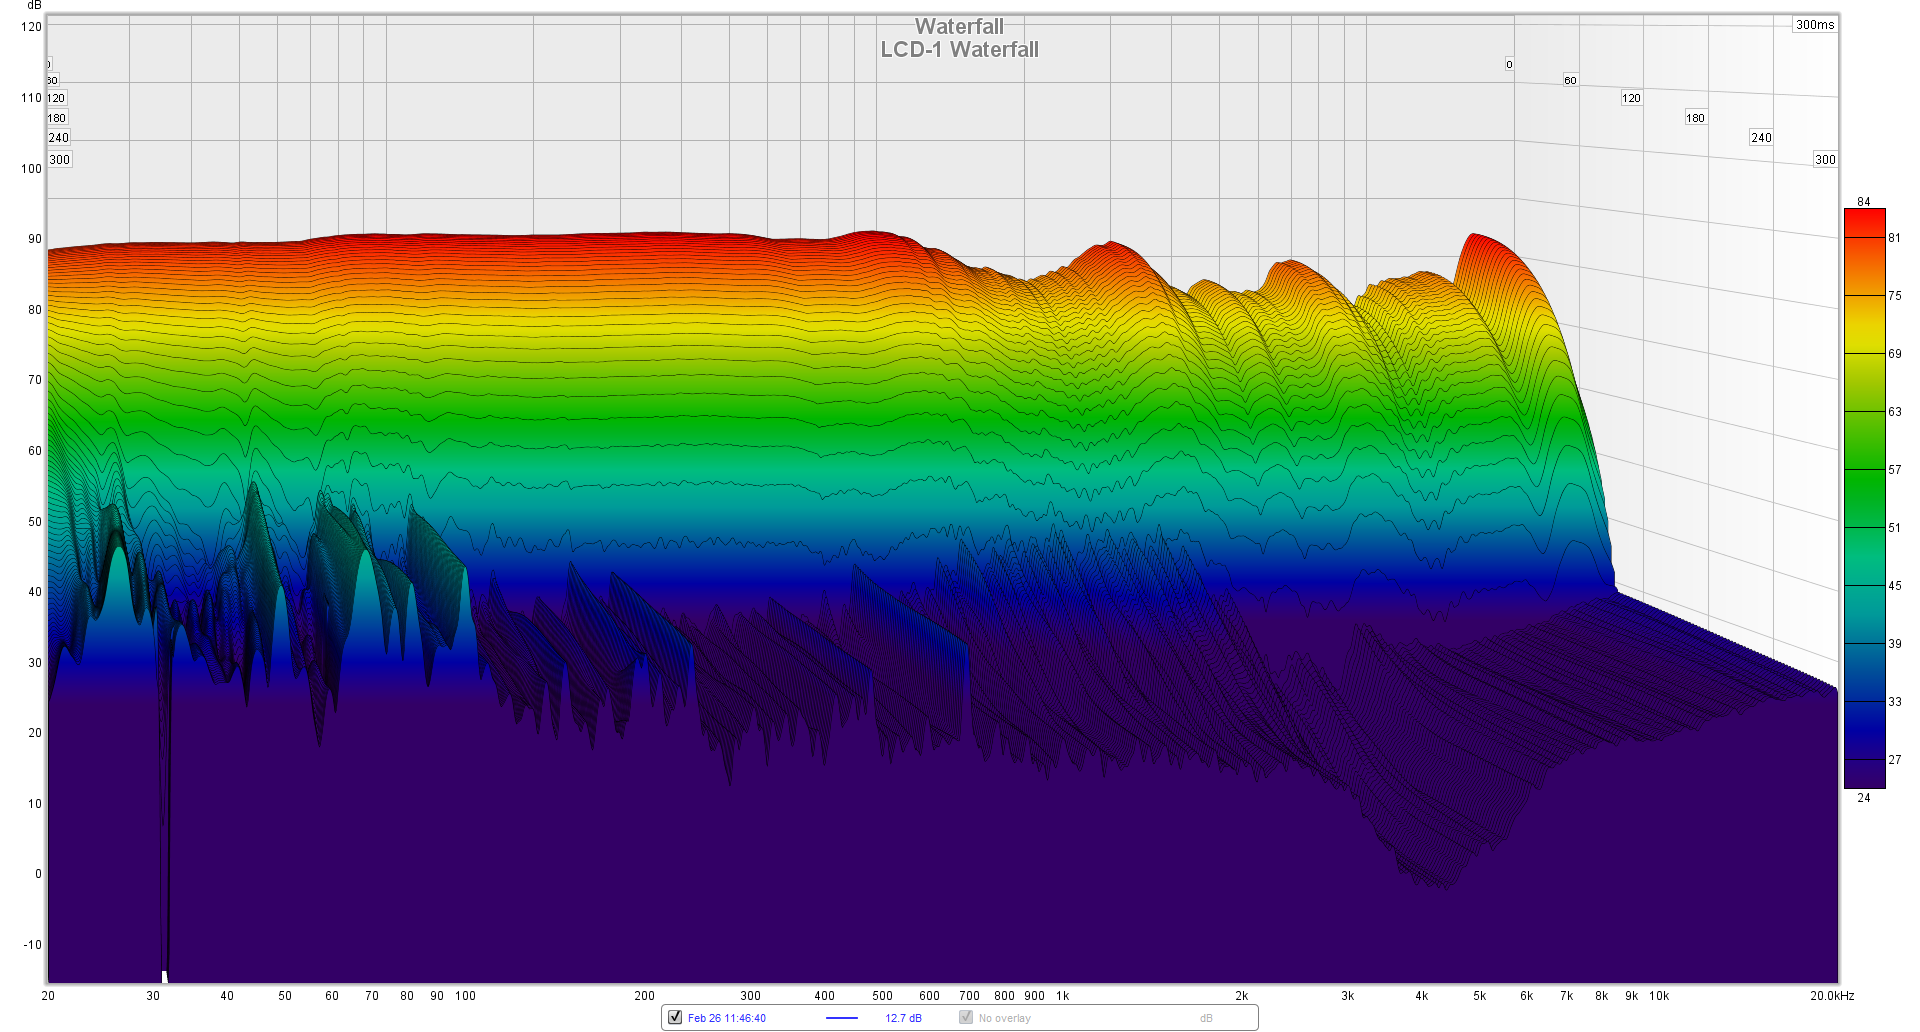
Task: Select the Feb 26 11:46:40 measurement label
Action: pos(727,1018)
